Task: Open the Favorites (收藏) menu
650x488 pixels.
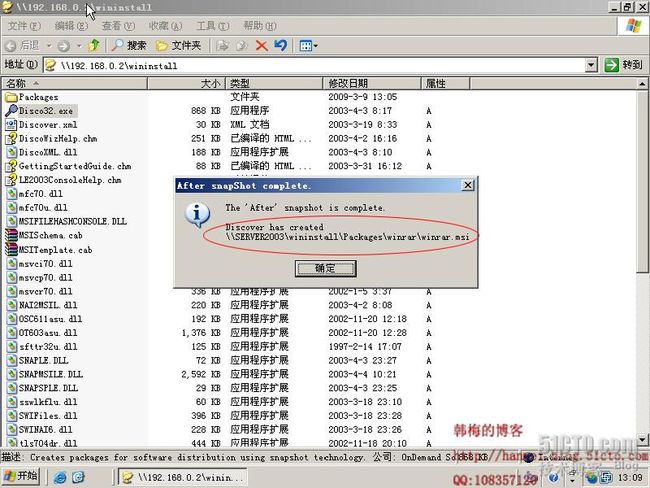Action: (165, 26)
